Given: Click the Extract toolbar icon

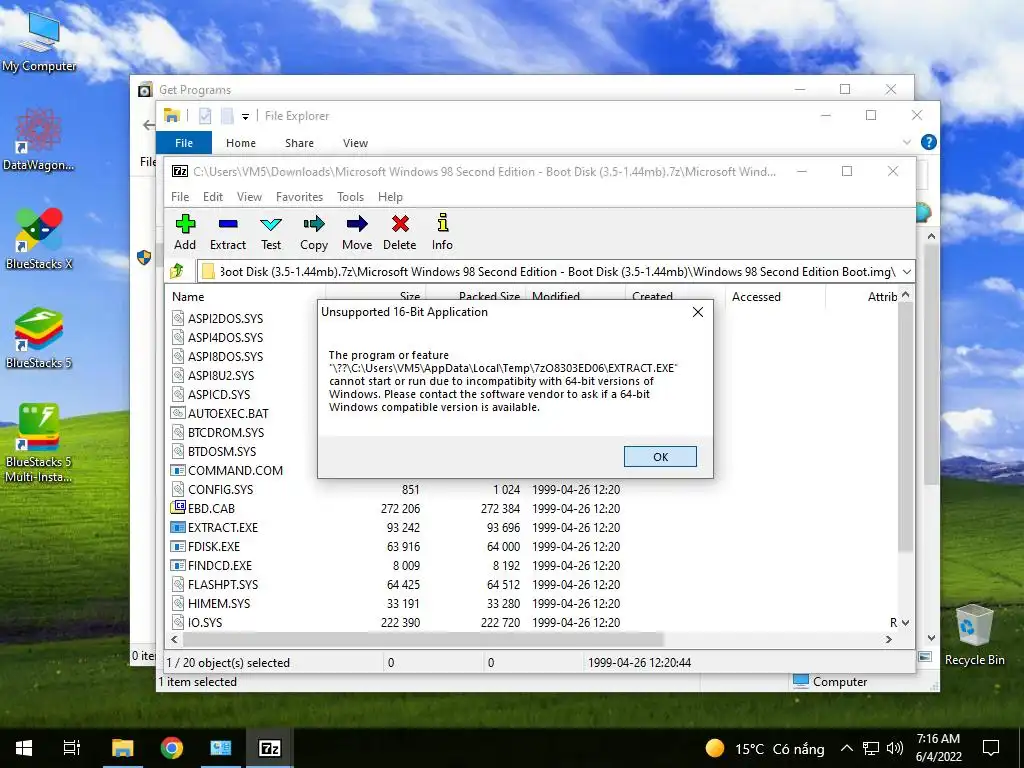Looking at the screenshot, I should pos(228,232).
